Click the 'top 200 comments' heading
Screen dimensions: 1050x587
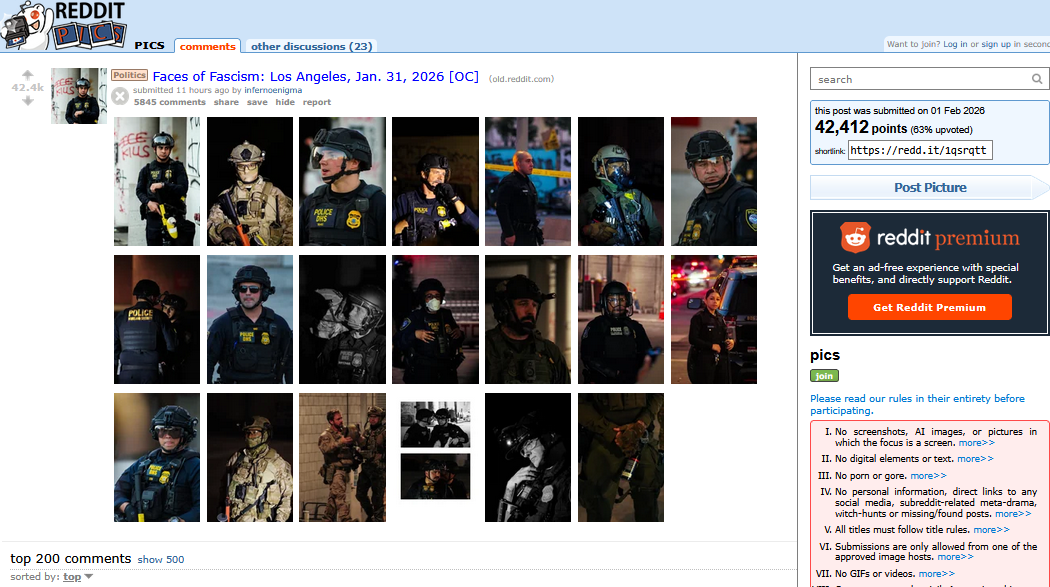point(70,558)
